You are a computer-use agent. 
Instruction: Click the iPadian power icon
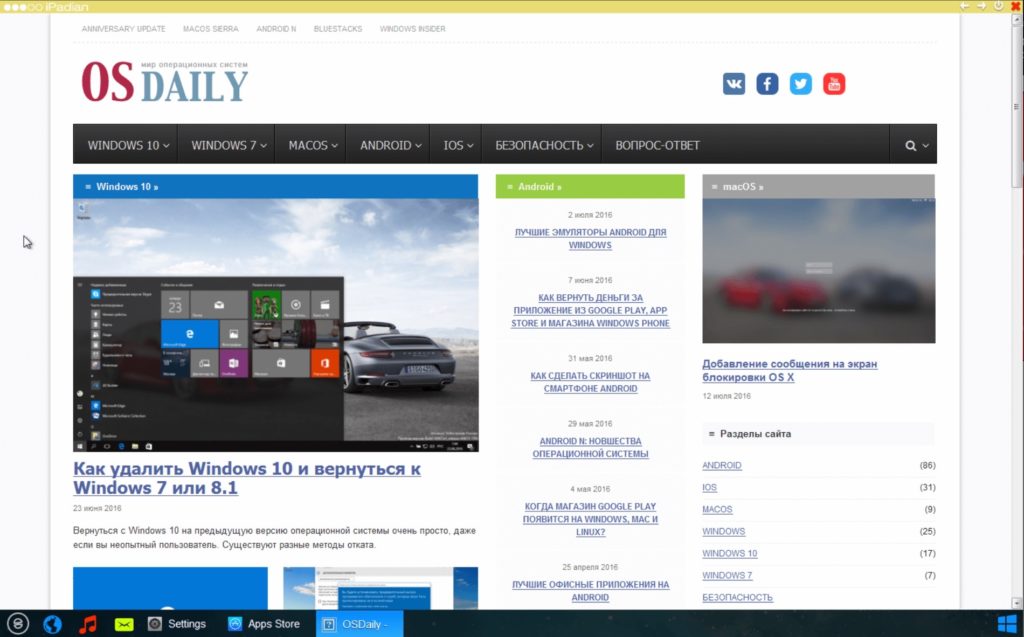[x=999, y=6]
